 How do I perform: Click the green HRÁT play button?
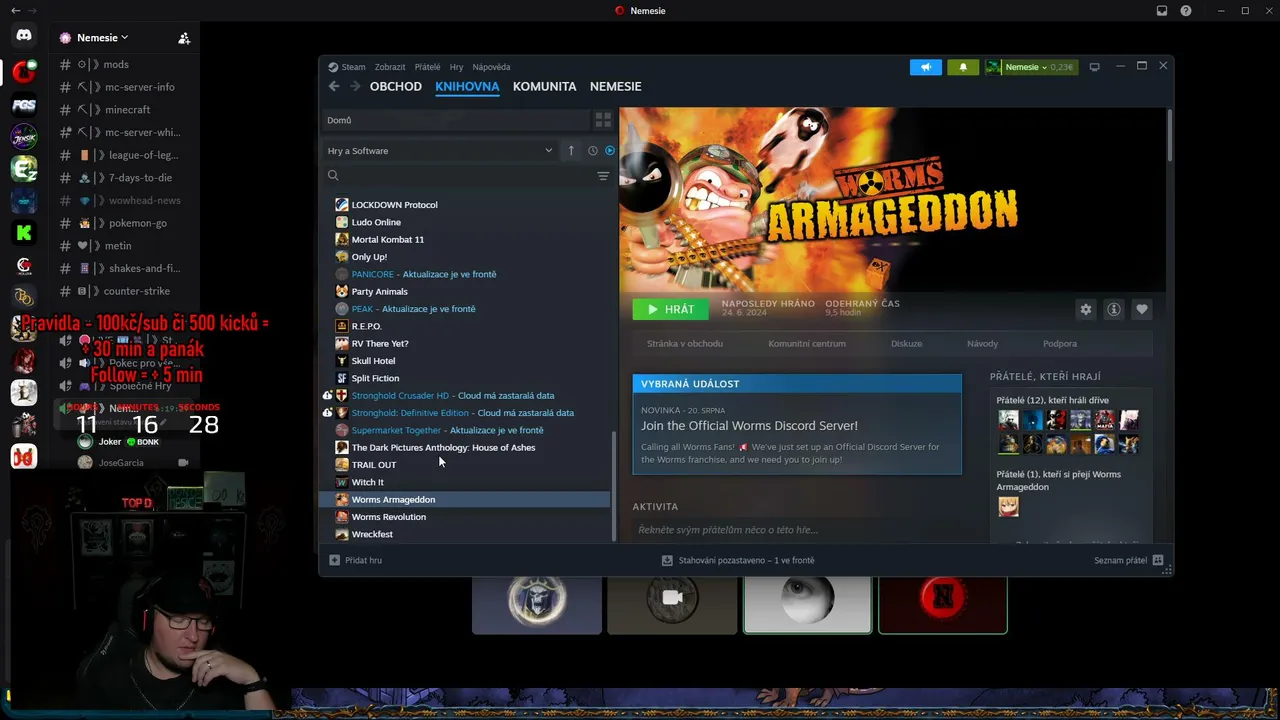click(670, 309)
